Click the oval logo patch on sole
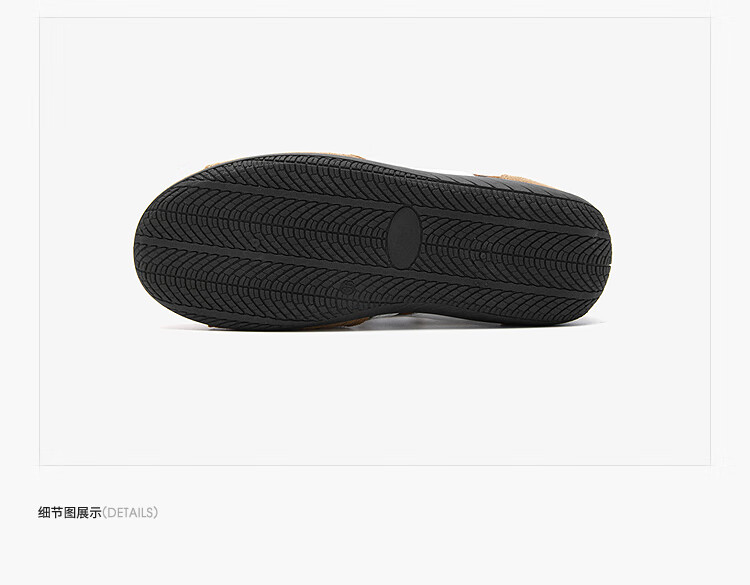 [405, 238]
